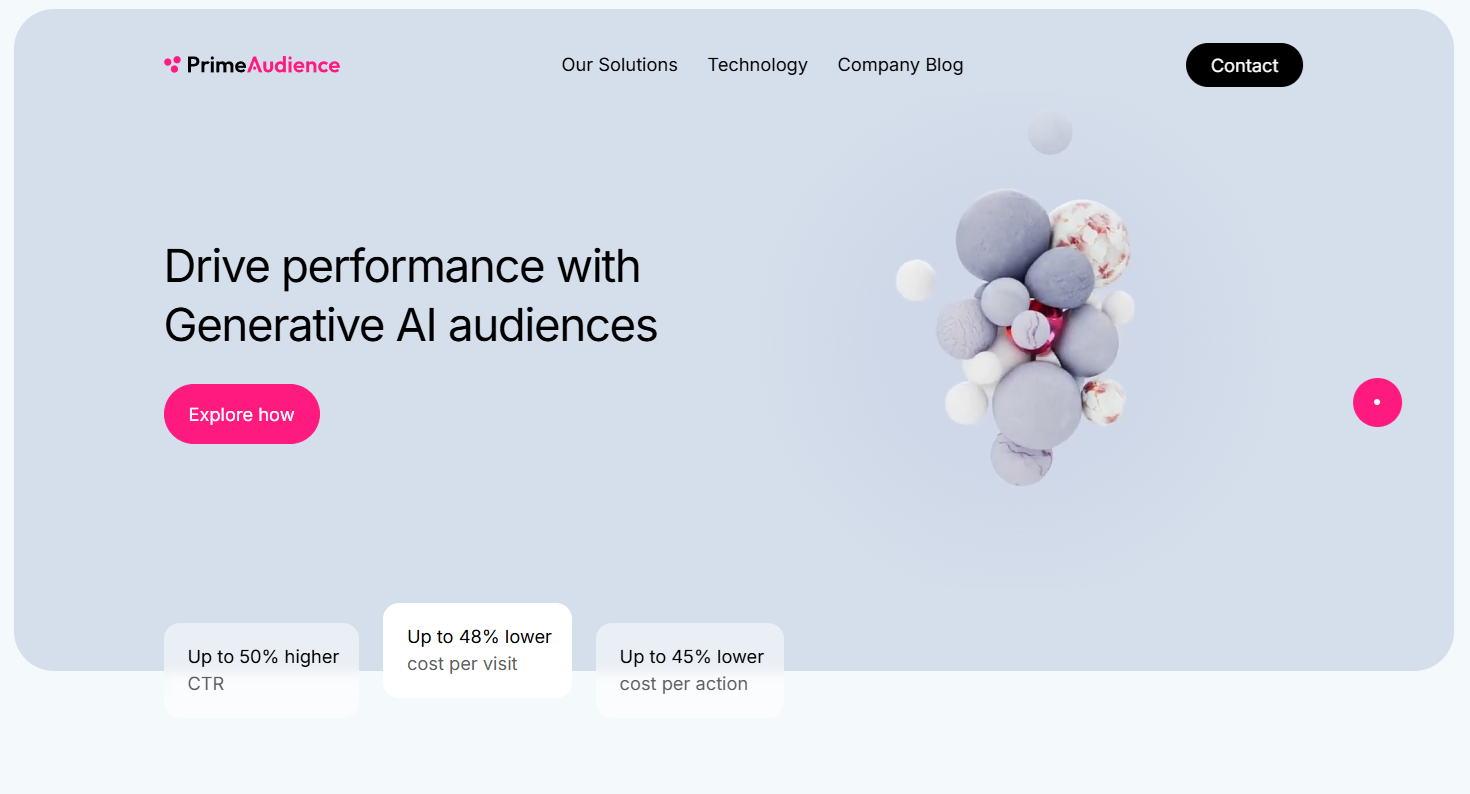Open the Company Blog nav link
The height and width of the screenshot is (794, 1470).
click(900, 65)
